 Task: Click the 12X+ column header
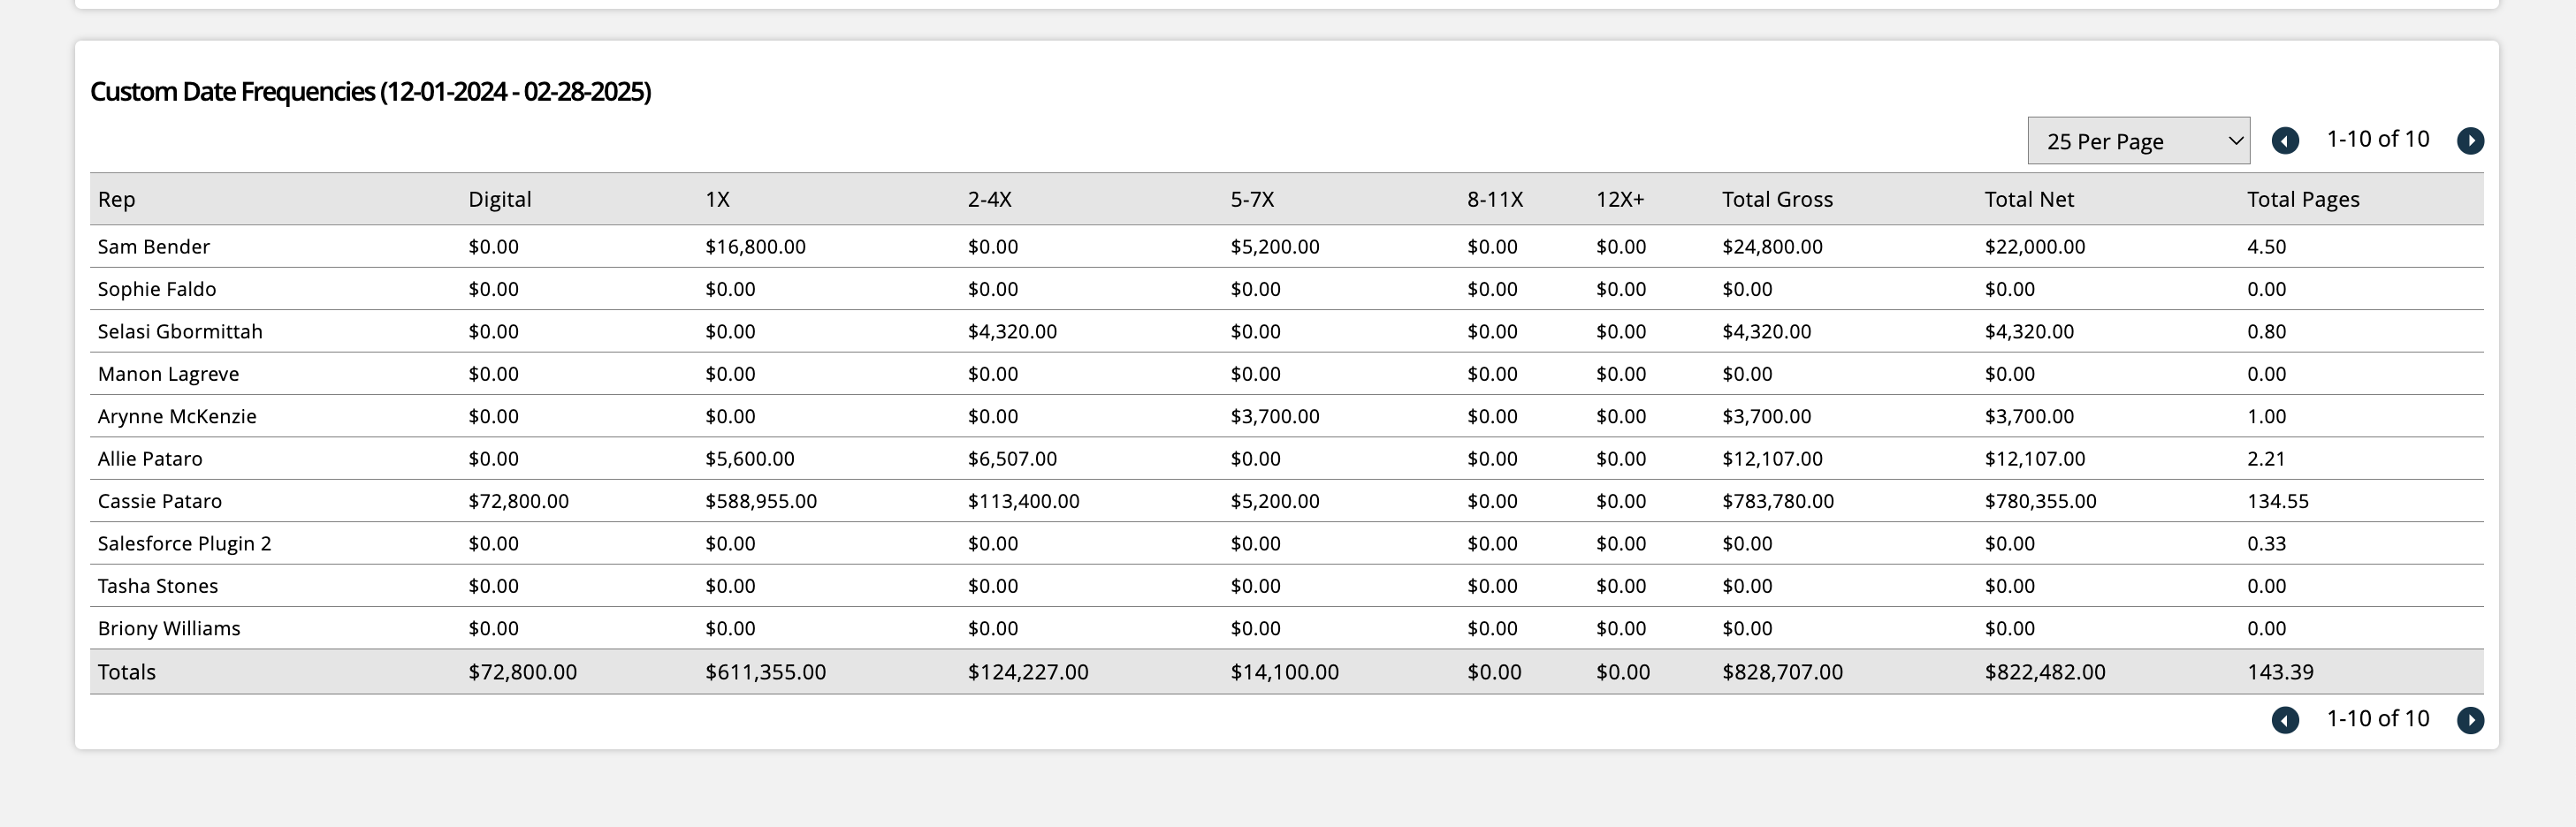(1620, 199)
